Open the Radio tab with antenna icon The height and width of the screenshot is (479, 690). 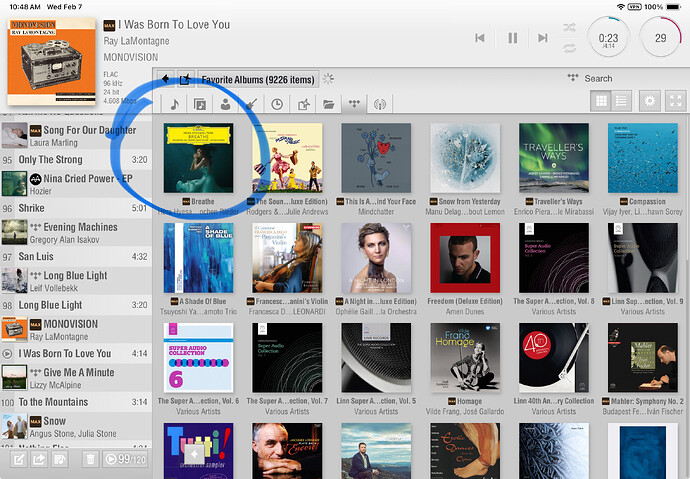click(x=380, y=104)
